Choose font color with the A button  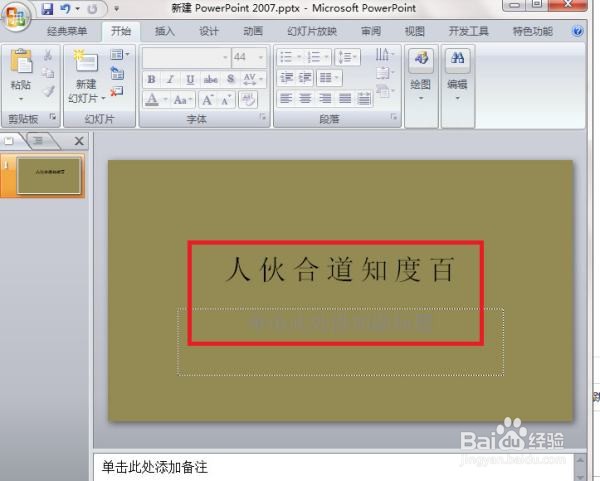point(152,99)
